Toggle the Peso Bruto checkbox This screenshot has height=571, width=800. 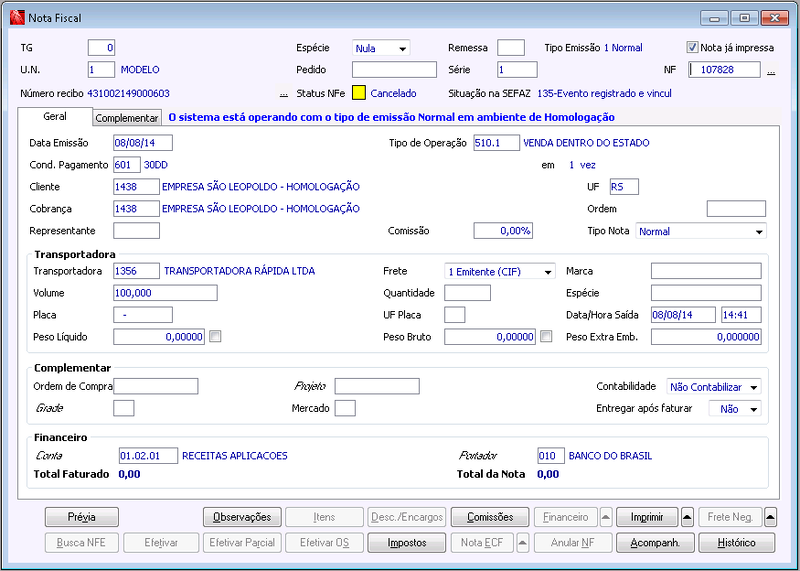pos(546,337)
